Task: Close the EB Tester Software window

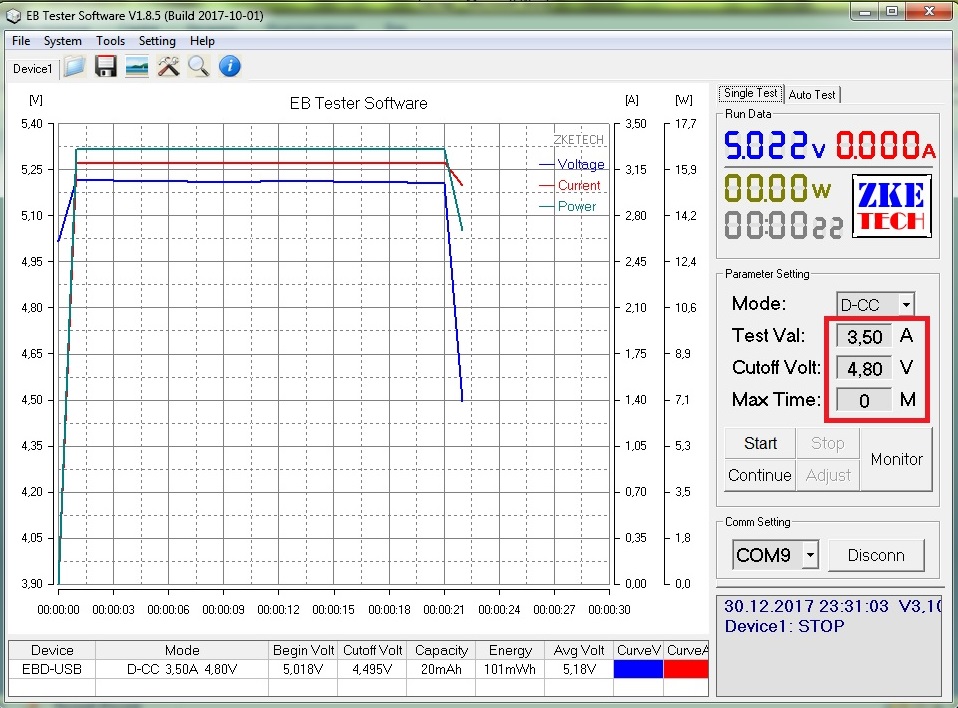Action: (x=929, y=12)
